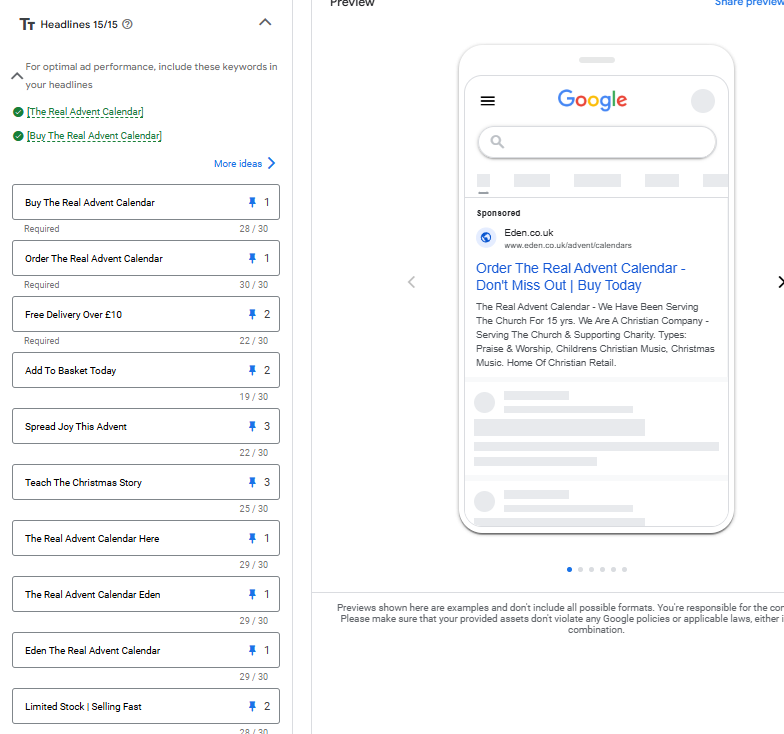784x734 pixels.
Task: Click the [The Real Advent Calendar] keyword
Action: [x=85, y=112]
